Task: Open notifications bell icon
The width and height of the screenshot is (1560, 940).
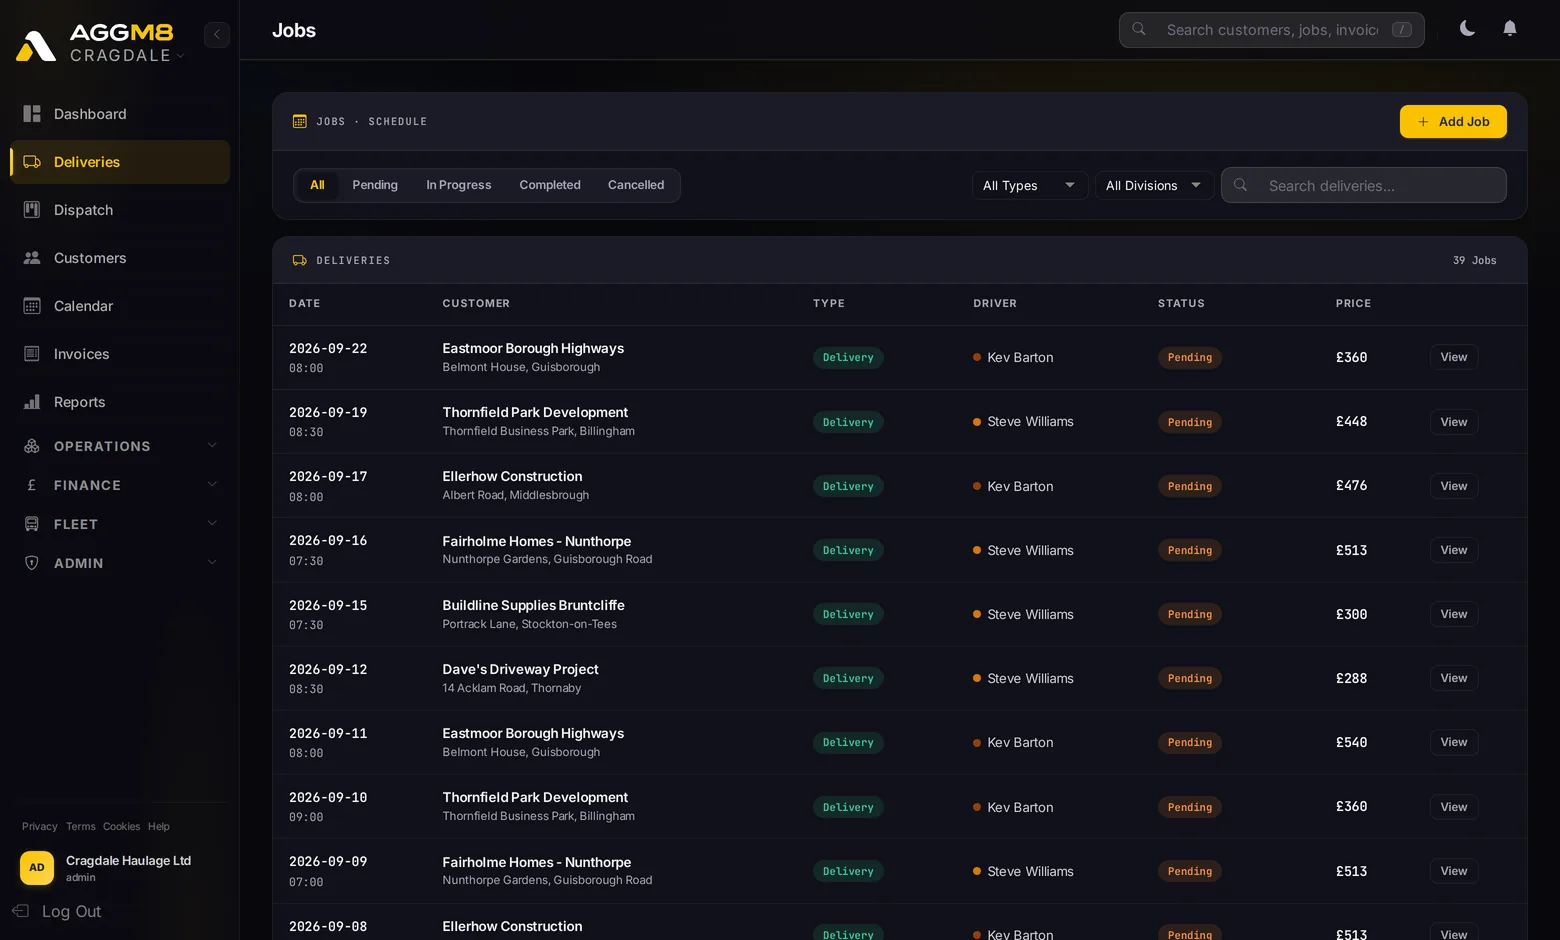Action: point(1510,28)
